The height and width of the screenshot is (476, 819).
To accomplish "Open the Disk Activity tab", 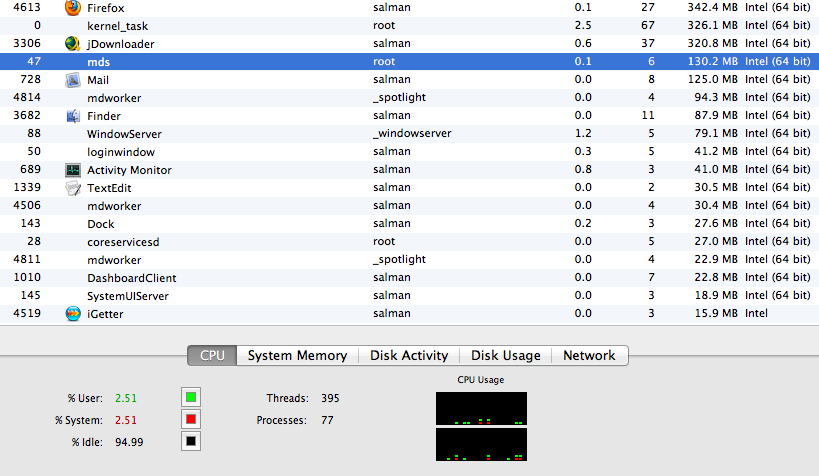I will pos(409,355).
